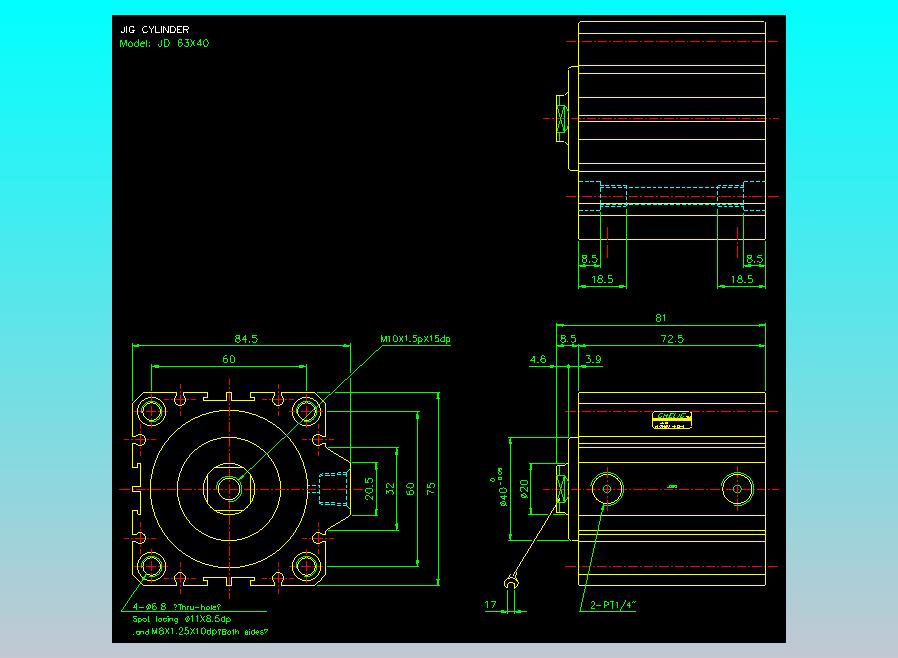Select the 75 overall height dimension

click(x=431, y=488)
